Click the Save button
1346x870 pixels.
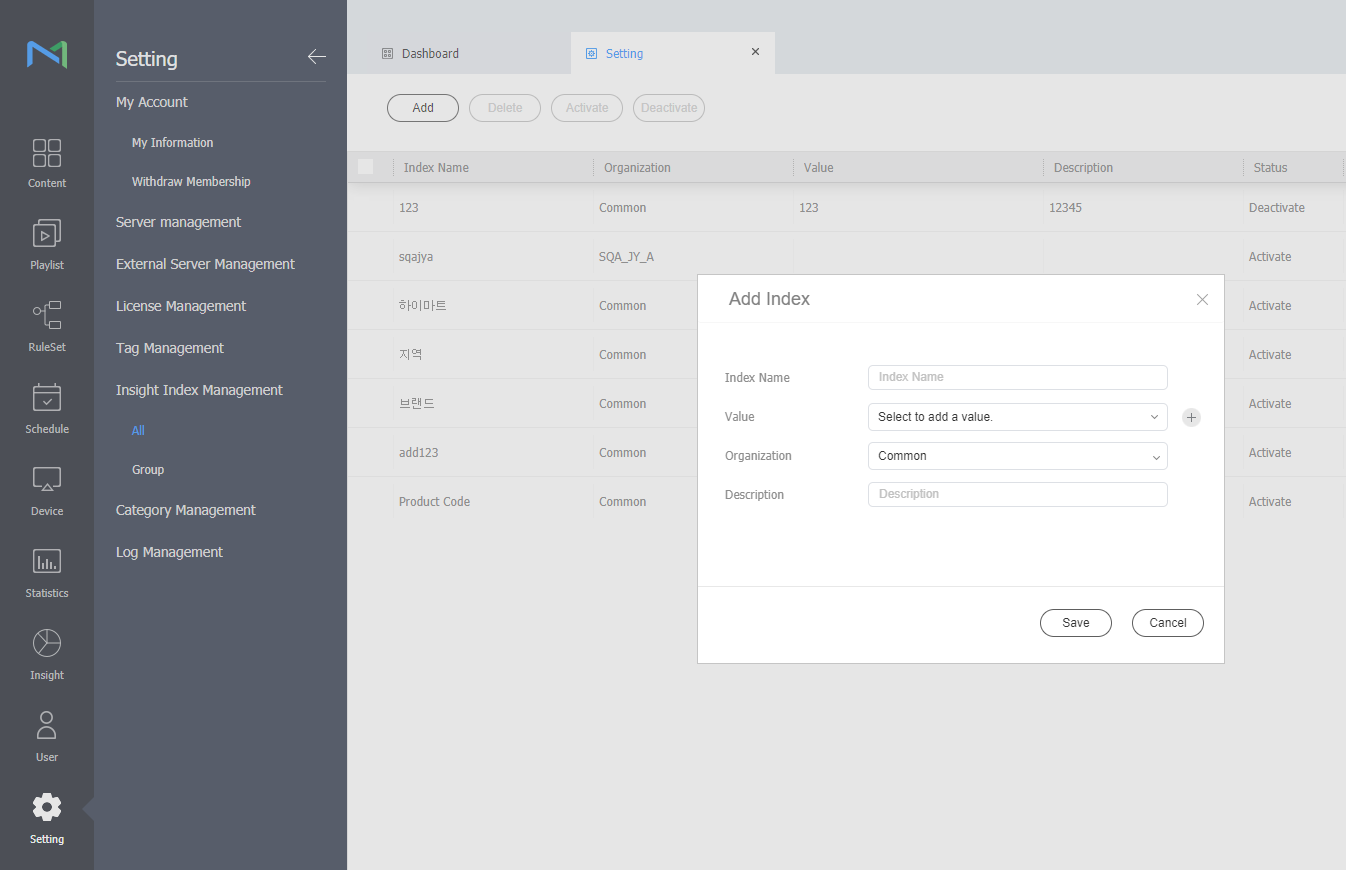[x=1075, y=623]
